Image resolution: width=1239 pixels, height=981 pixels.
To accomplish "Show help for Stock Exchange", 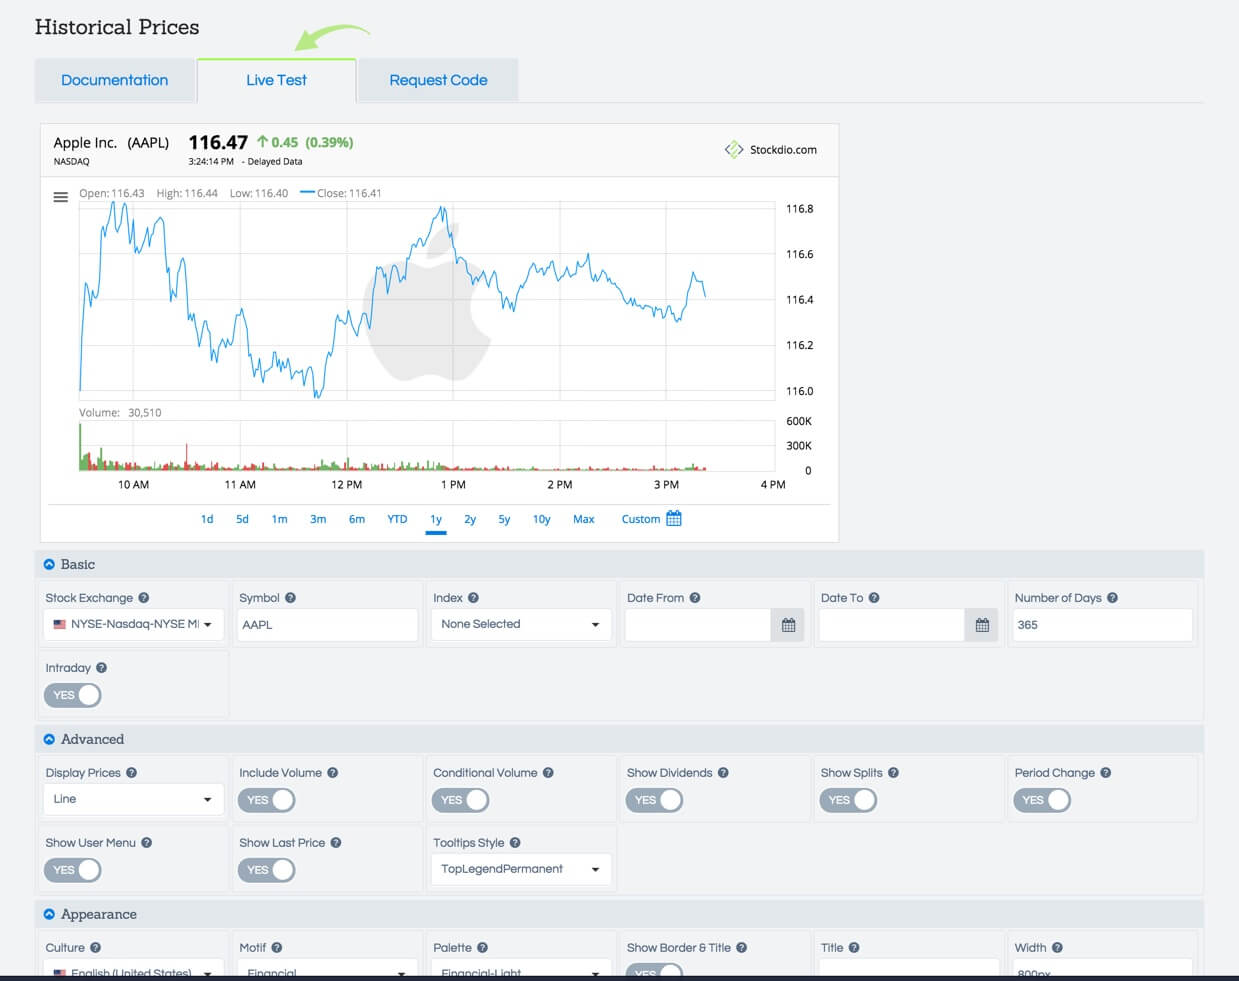I will [144, 598].
